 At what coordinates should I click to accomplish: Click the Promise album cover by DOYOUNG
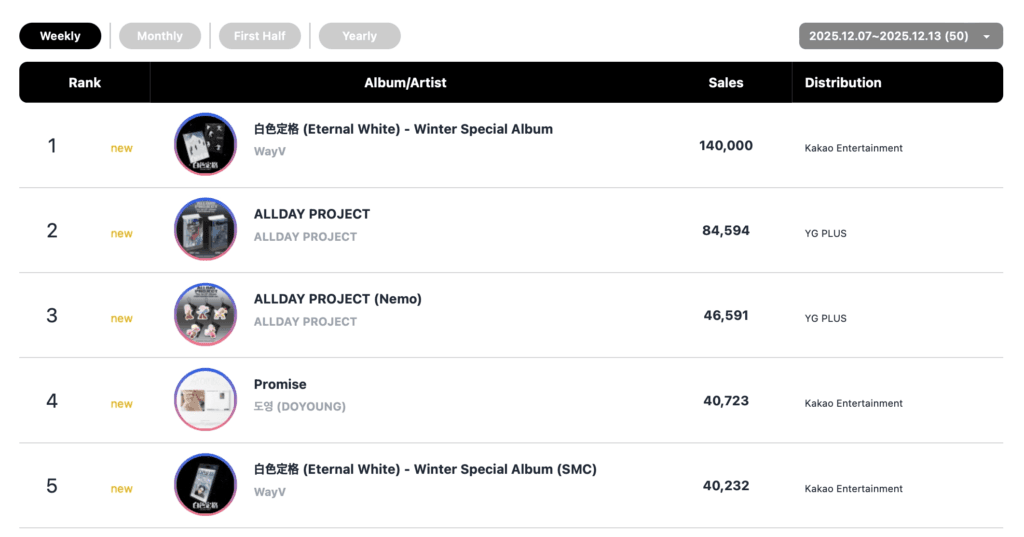[x=205, y=400]
